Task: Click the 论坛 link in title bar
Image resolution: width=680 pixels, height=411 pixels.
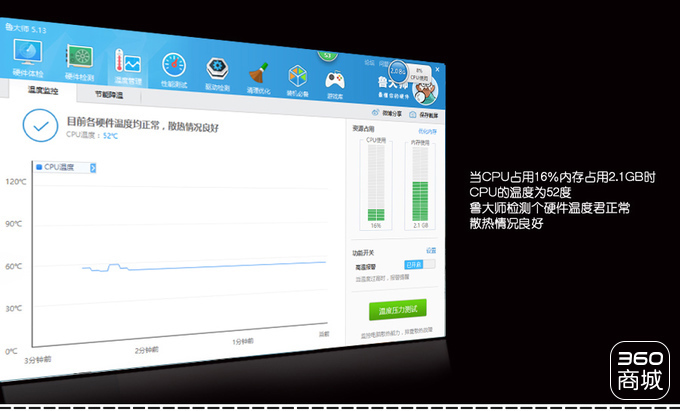Action: click(x=369, y=62)
